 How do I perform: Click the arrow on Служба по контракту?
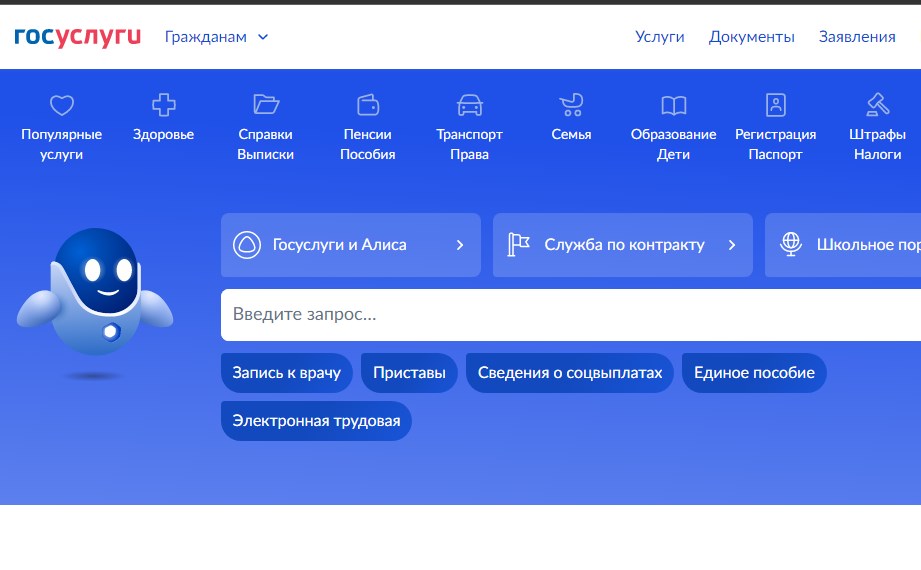732,245
